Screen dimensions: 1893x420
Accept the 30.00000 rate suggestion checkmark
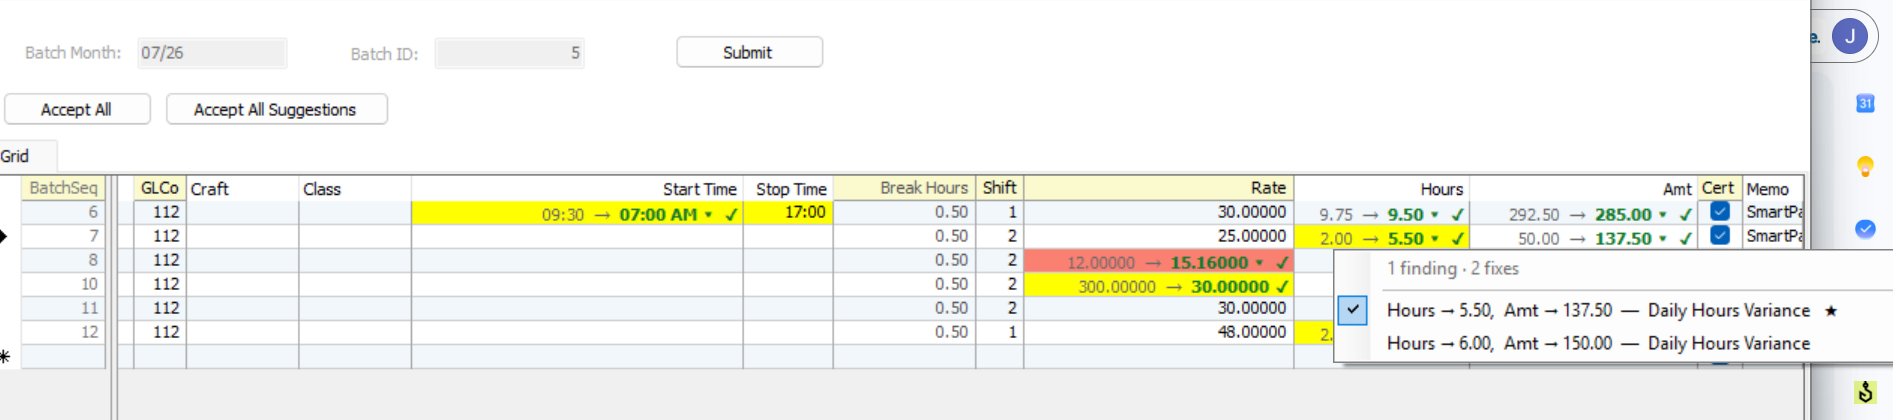pos(1282,286)
